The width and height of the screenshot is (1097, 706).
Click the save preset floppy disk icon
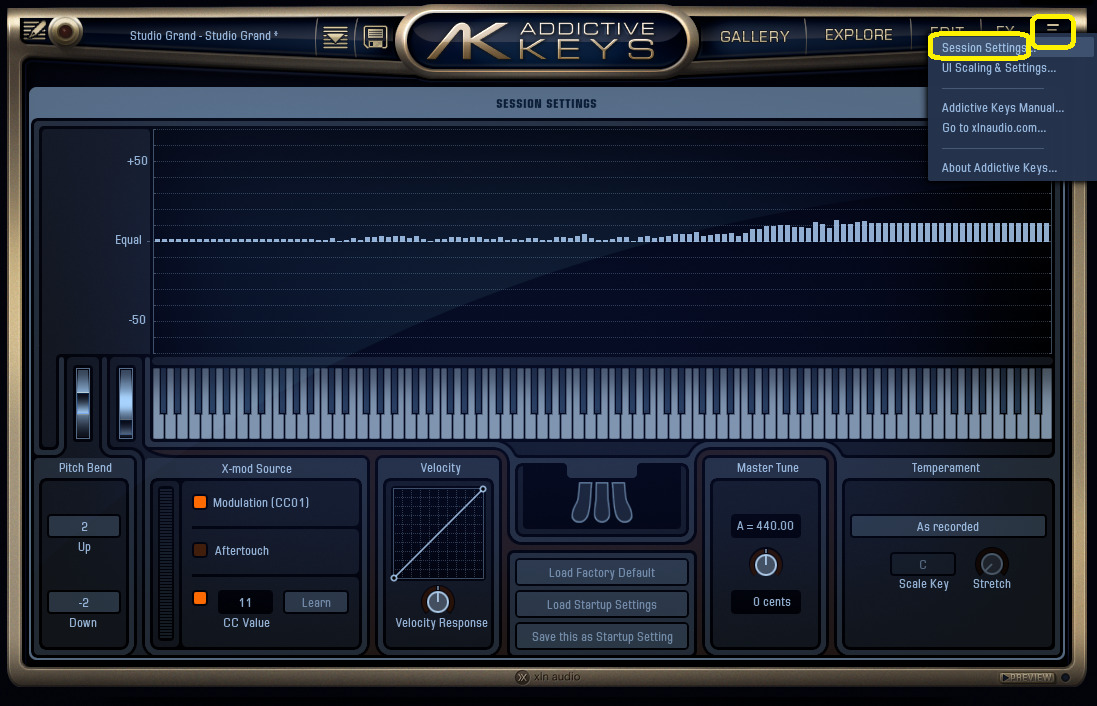point(374,36)
